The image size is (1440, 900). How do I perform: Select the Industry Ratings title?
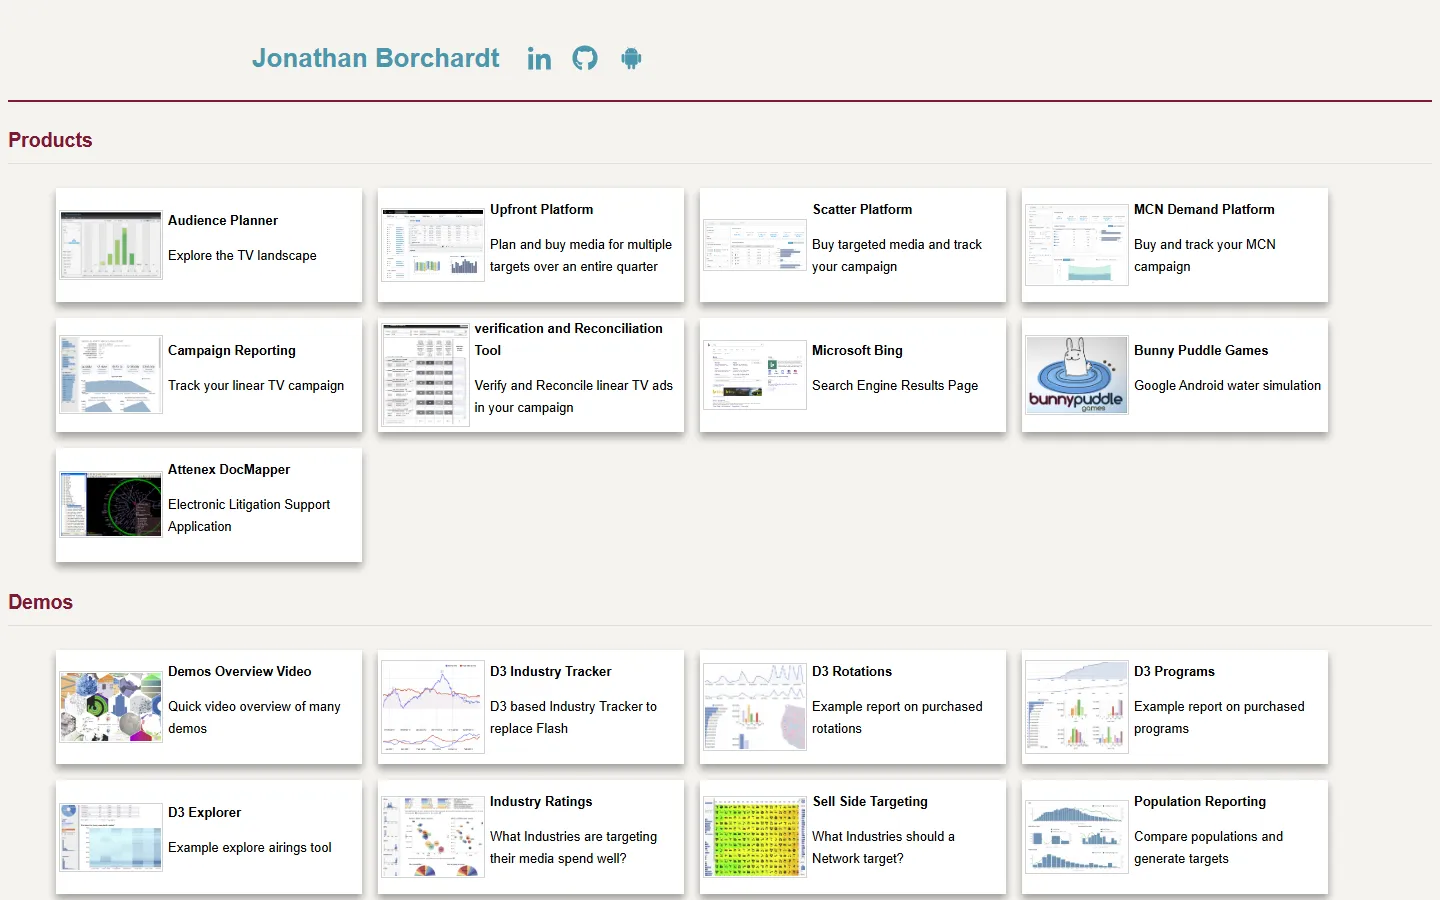point(541,801)
